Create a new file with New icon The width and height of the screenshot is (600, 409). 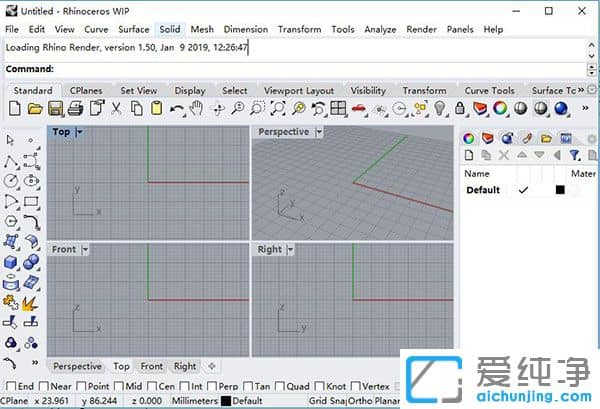(x=15, y=109)
